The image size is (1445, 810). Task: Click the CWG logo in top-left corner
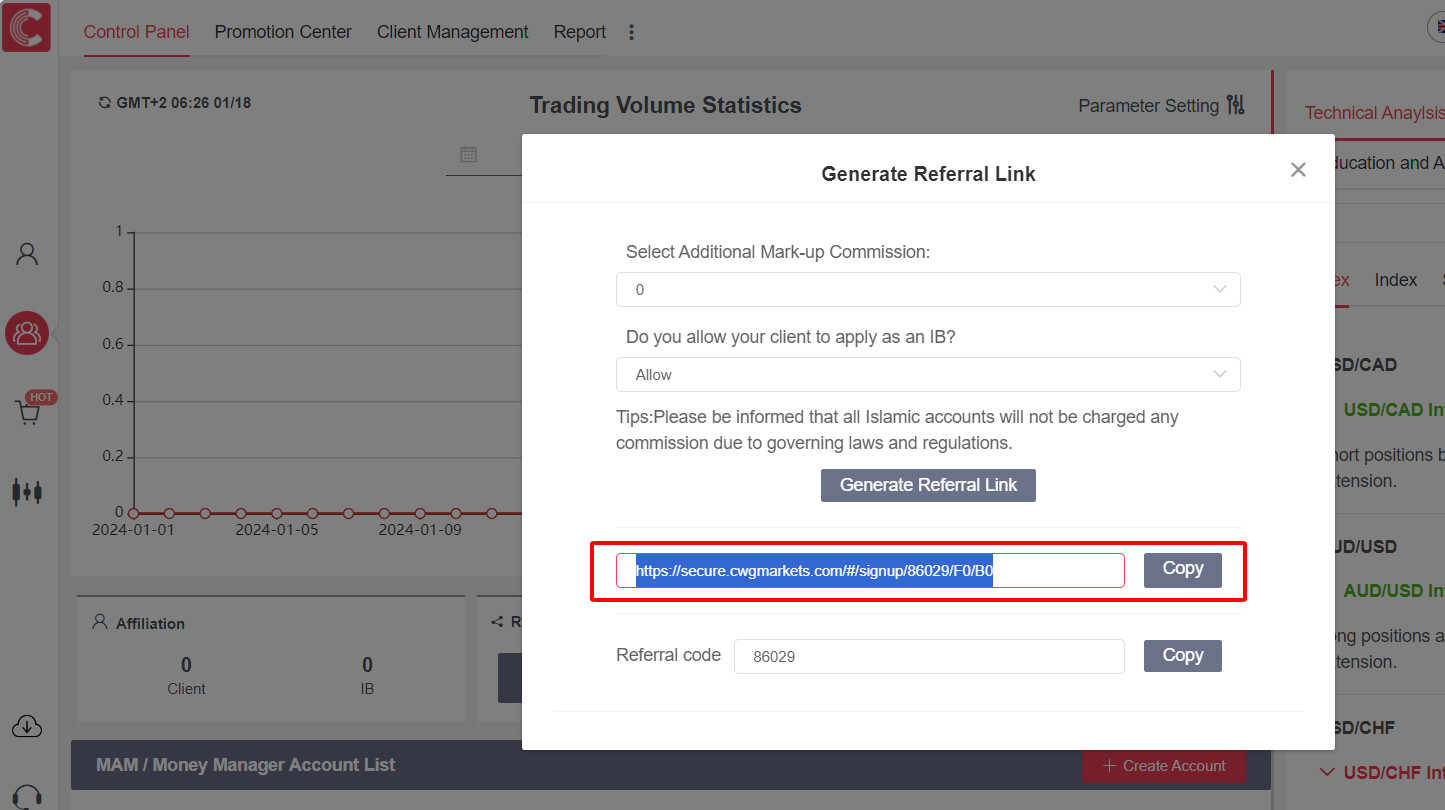(26, 27)
